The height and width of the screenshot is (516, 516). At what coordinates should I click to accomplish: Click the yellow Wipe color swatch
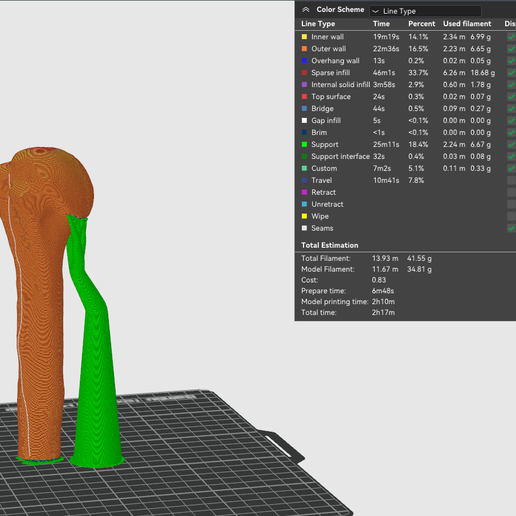[304, 216]
